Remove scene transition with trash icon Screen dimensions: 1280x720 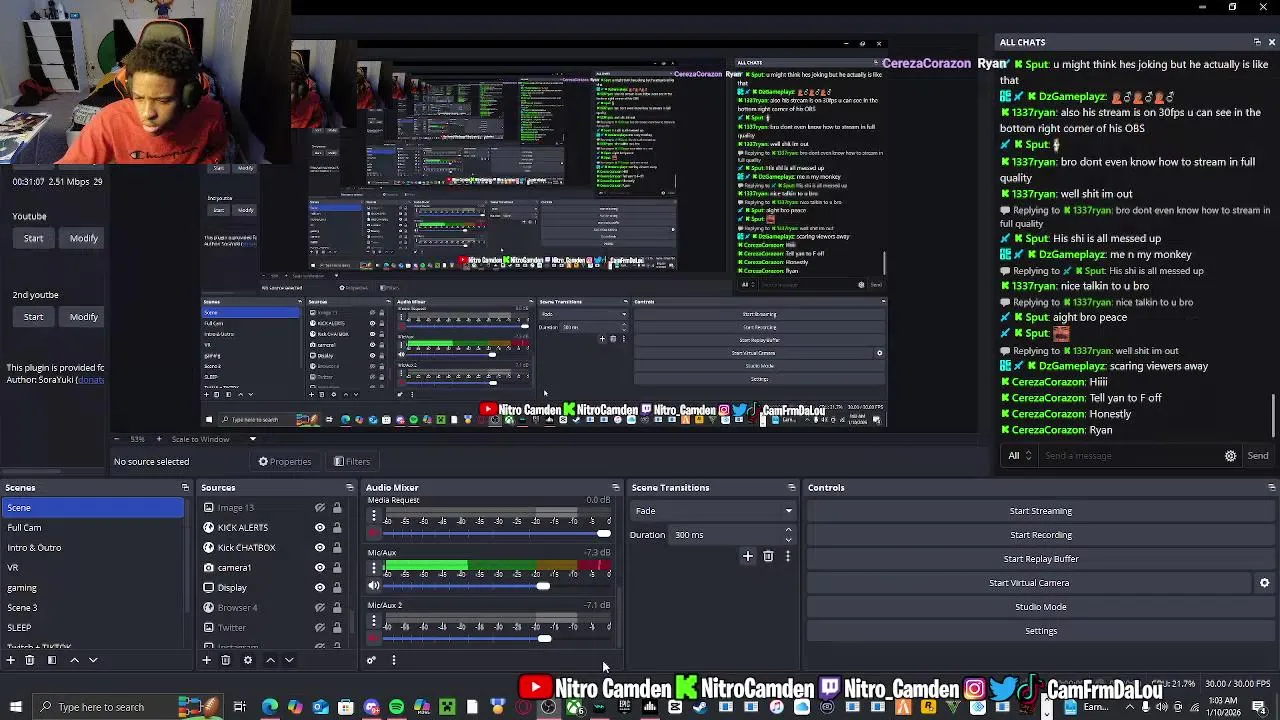pyautogui.click(x=768, y=556)
